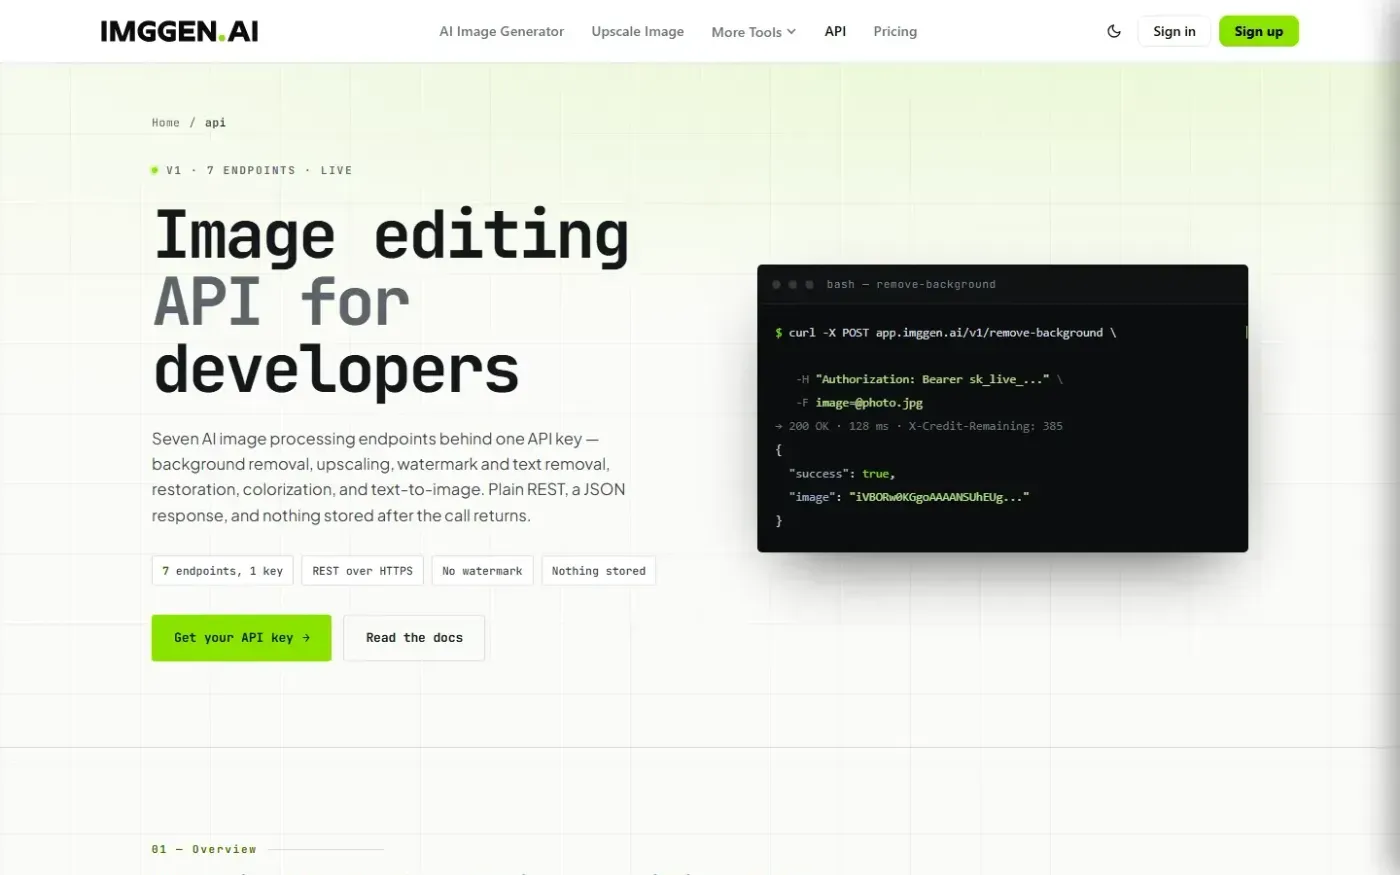1400x875 pixels.
Task: Click the '01 — Overview' section label
Action: tap(204, 849)
